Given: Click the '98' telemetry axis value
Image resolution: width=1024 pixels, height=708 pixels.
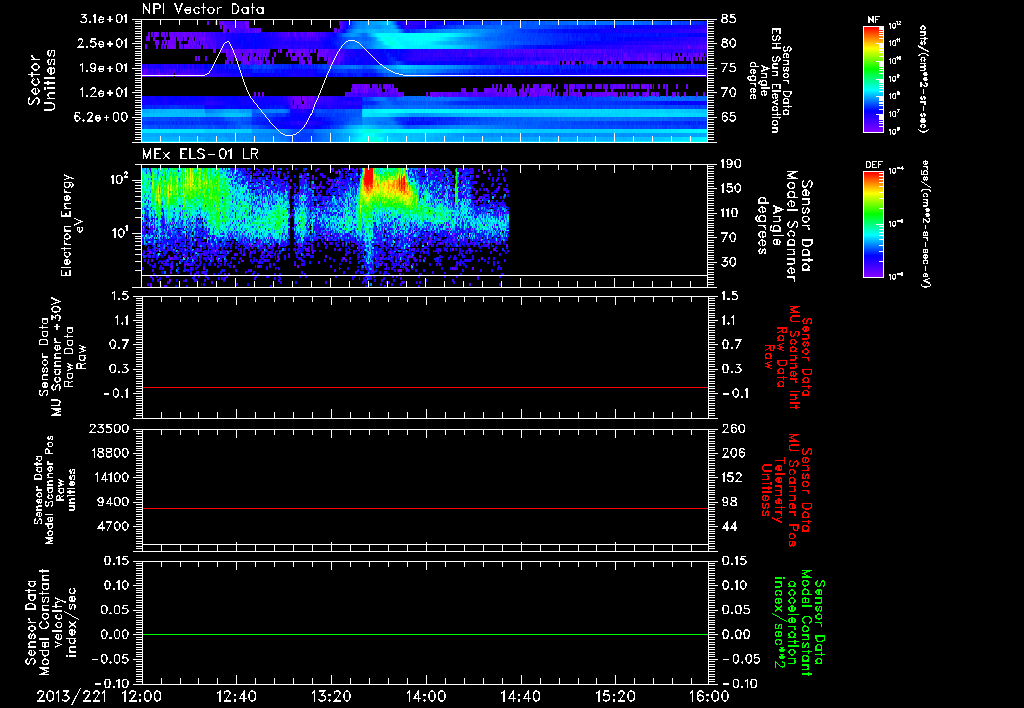Looking at the screenshot, I should click(729, 502).
